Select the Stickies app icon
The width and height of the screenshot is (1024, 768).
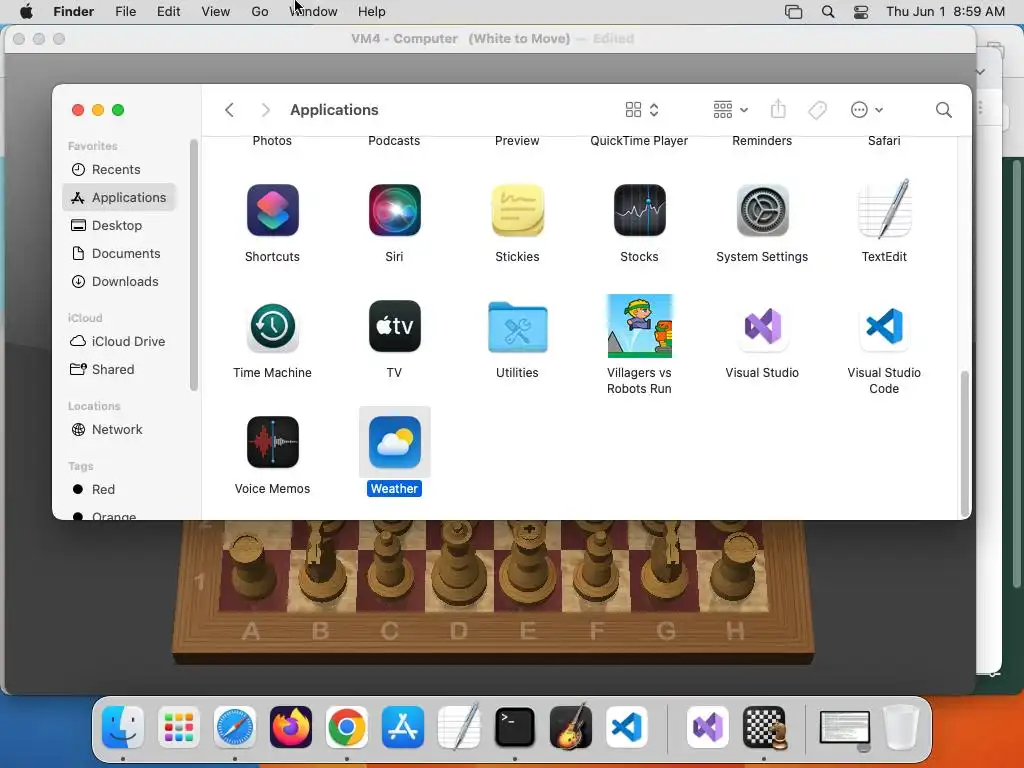tap(517, 210)
